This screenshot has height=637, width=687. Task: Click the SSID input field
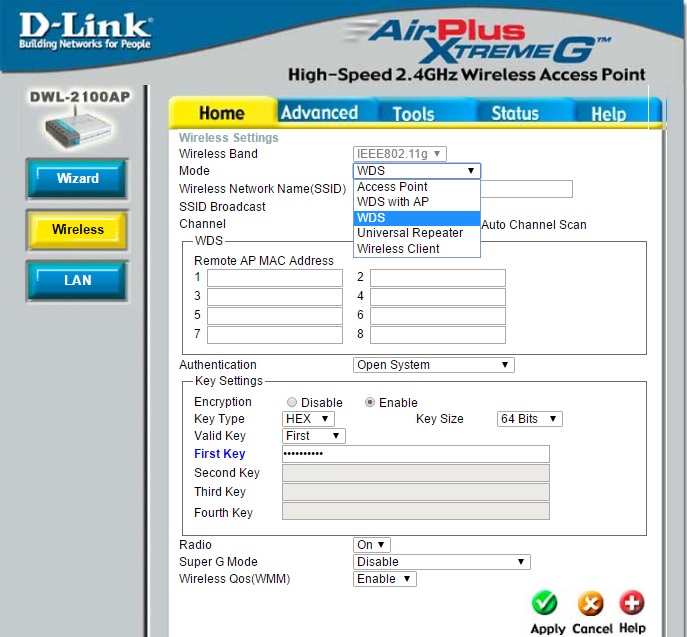click(527, 189)
